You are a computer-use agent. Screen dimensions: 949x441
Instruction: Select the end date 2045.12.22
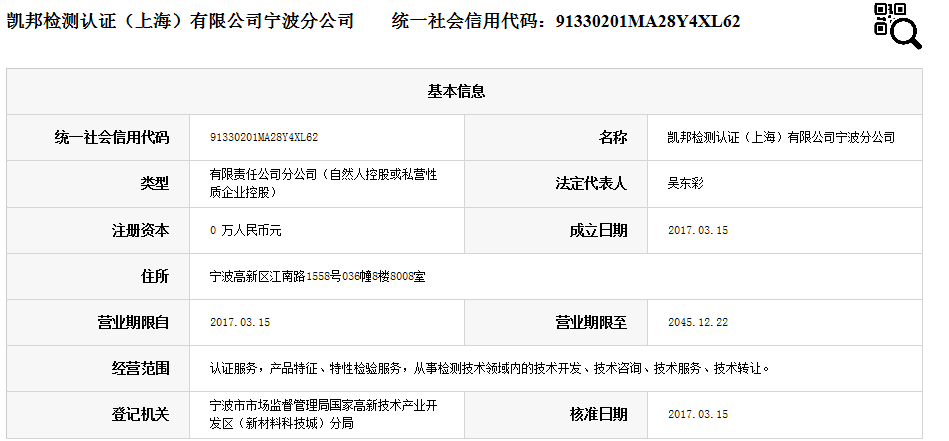tap(698, 322)
